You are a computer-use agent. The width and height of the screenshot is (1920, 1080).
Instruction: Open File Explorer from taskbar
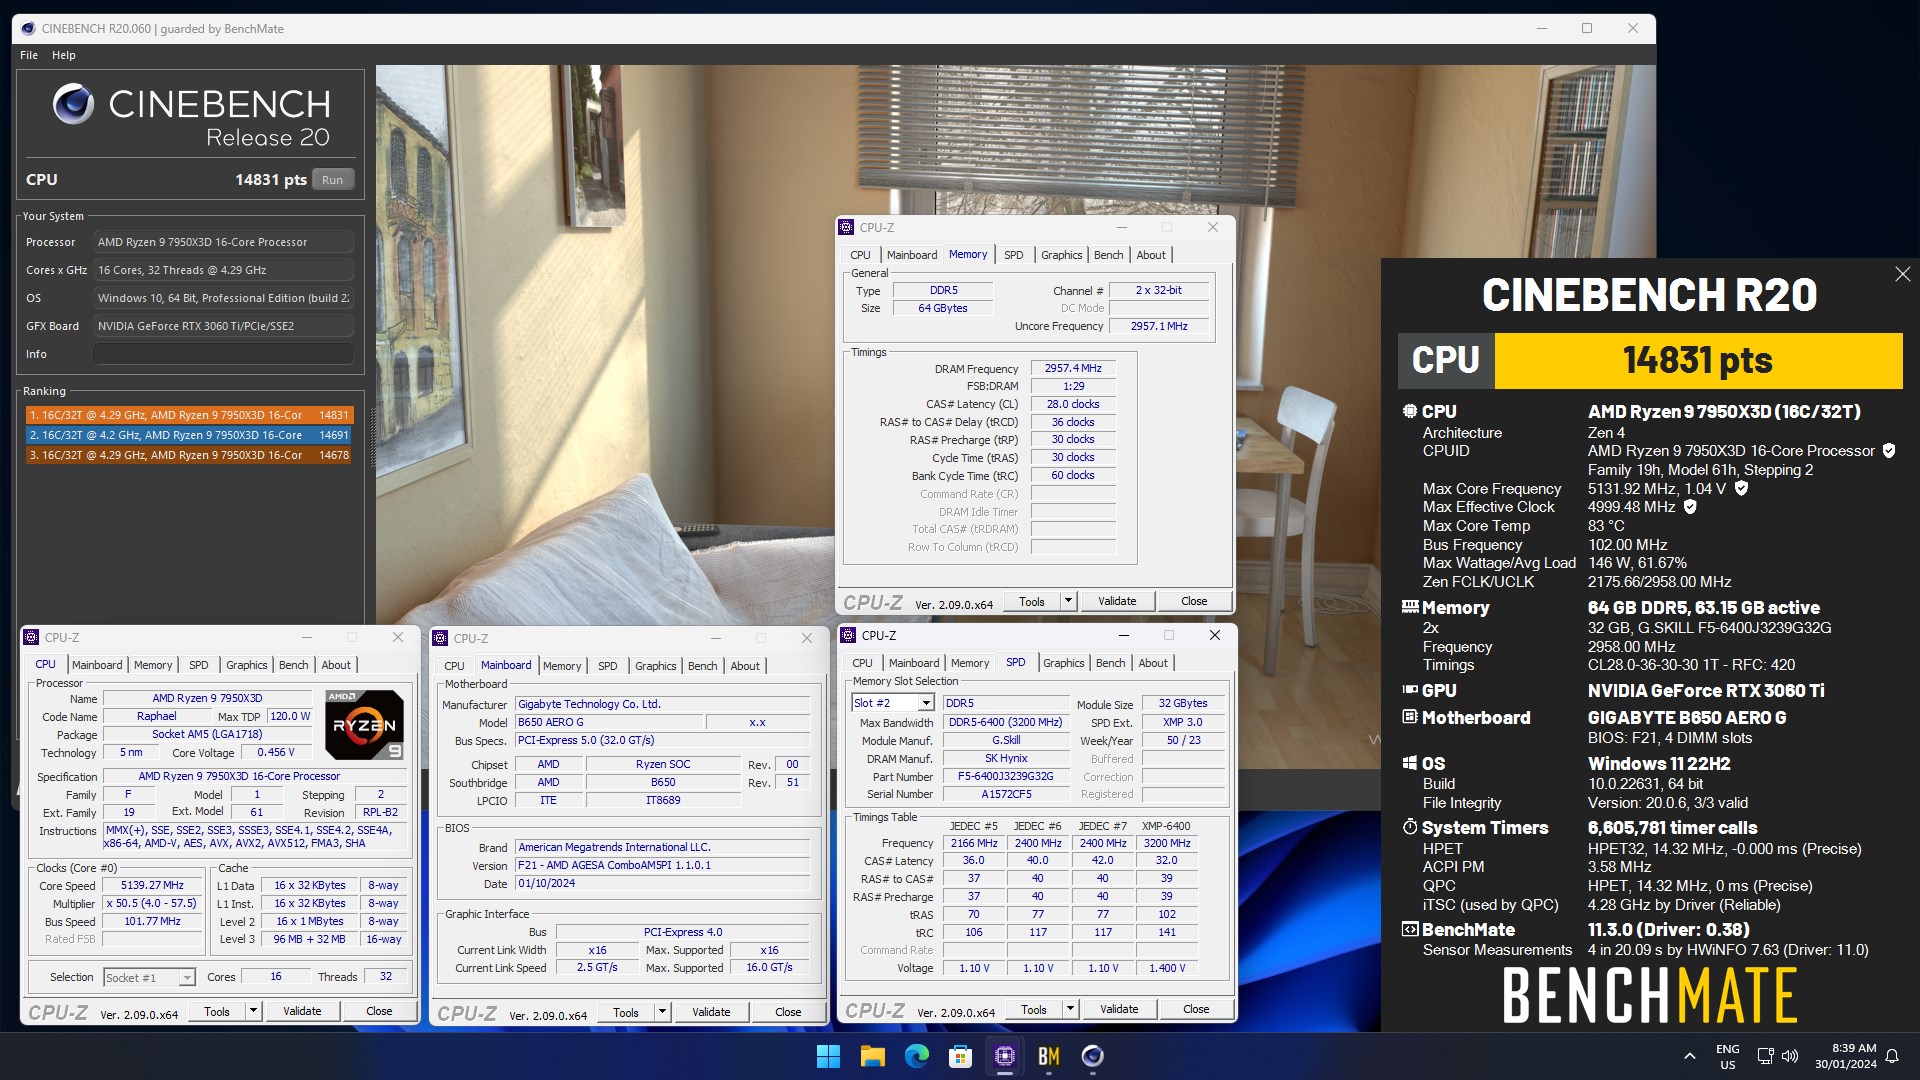(x=872, y=1056)
